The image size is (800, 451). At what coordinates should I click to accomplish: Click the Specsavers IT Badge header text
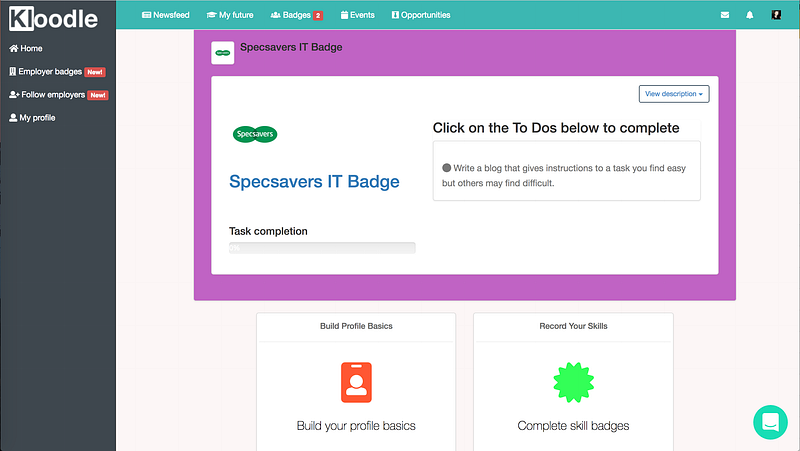click(291, 47)
